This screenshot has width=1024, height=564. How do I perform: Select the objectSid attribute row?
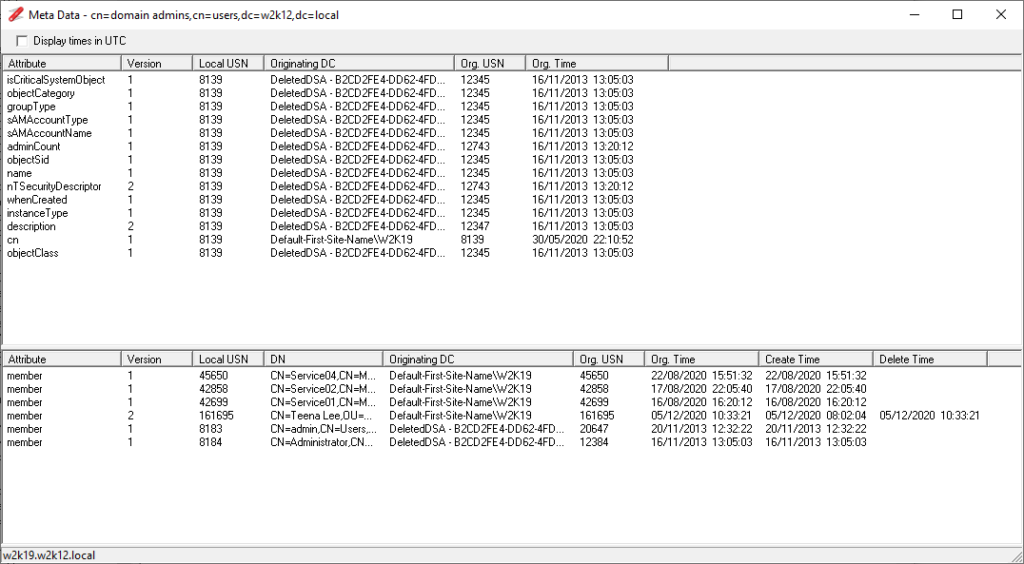pyautogui.click(x=336, y=160)
